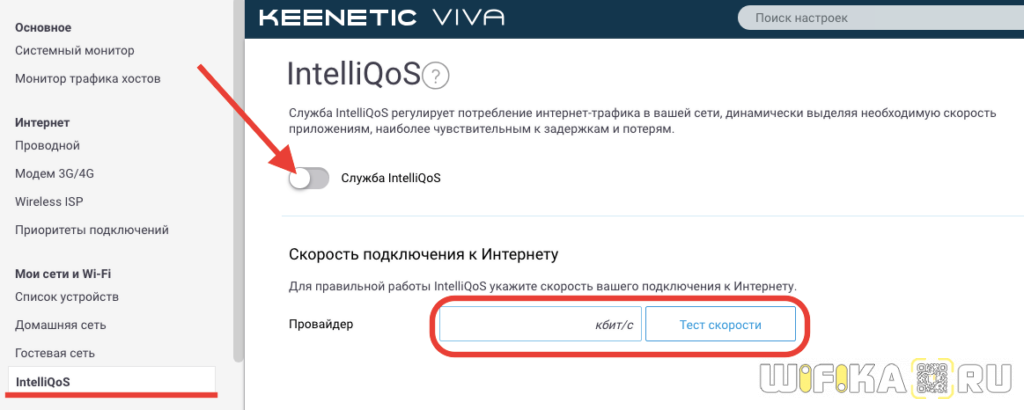Viewport: 1024px width, 410px height.
Task: Click the Тест скорости button
Action: [720, 325]
